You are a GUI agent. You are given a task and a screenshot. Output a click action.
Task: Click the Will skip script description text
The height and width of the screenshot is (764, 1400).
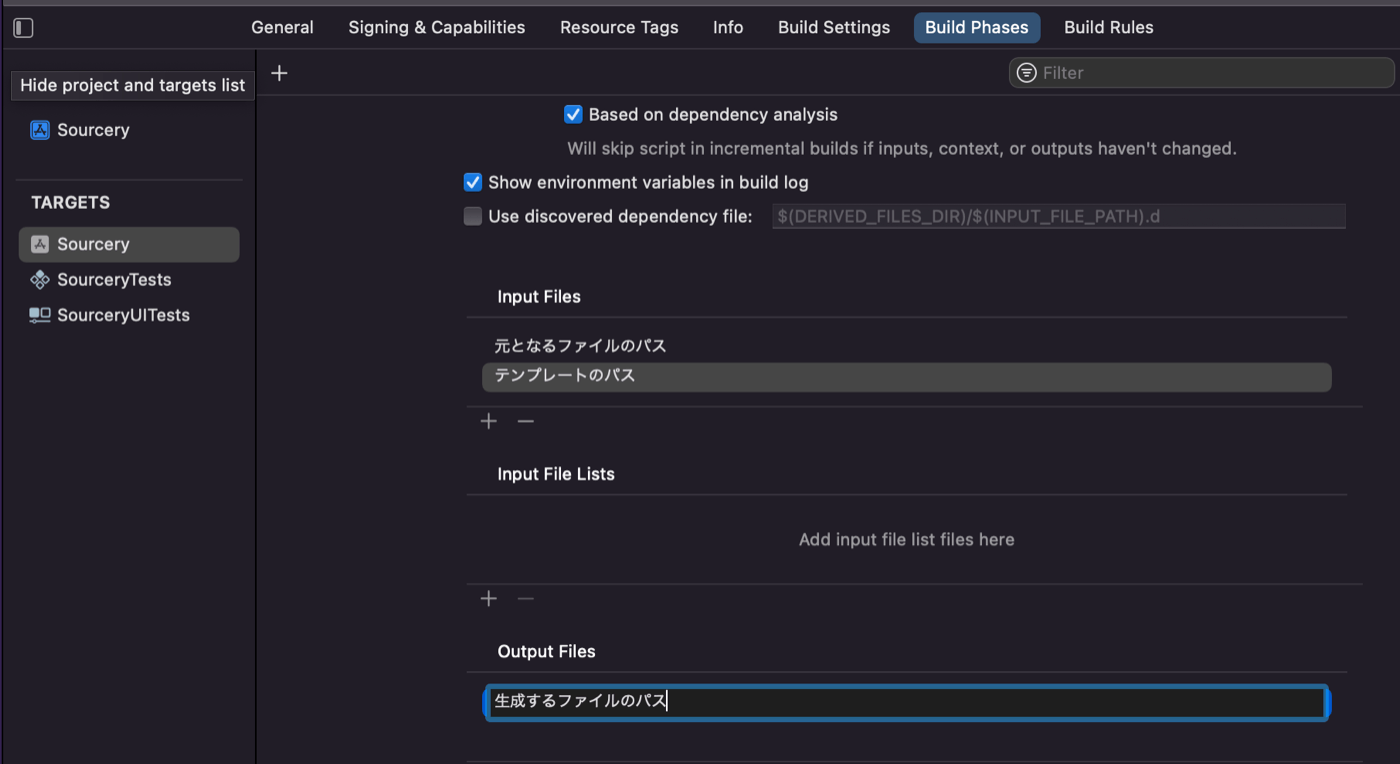point(902,149)
